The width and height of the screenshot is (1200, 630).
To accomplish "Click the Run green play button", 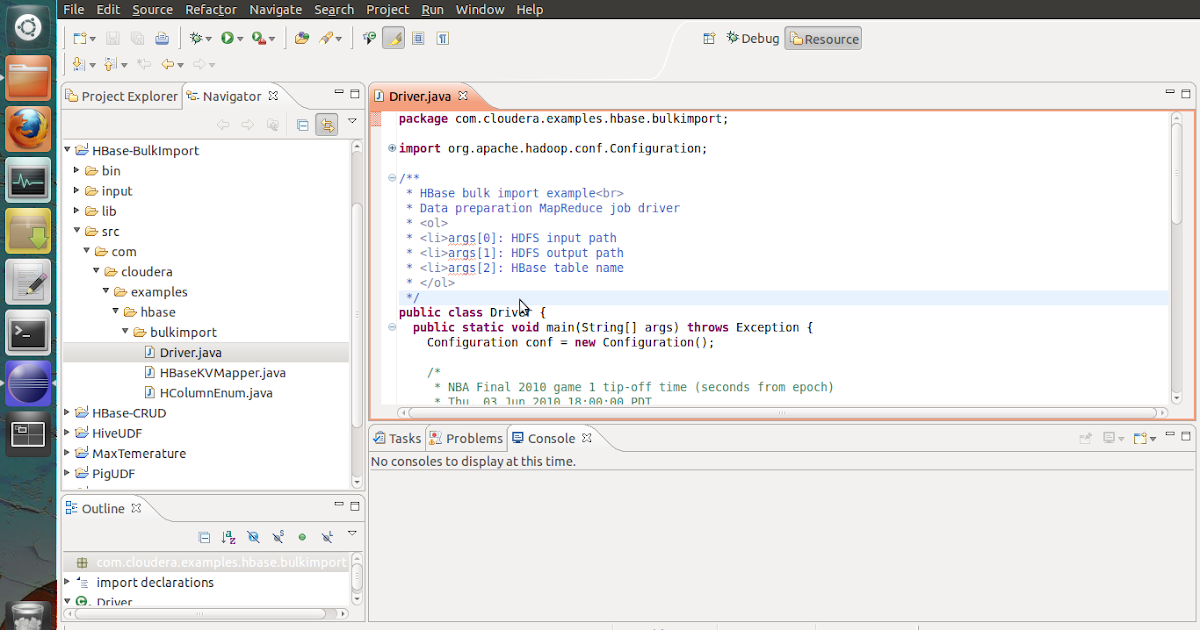I will coord(228,38).
